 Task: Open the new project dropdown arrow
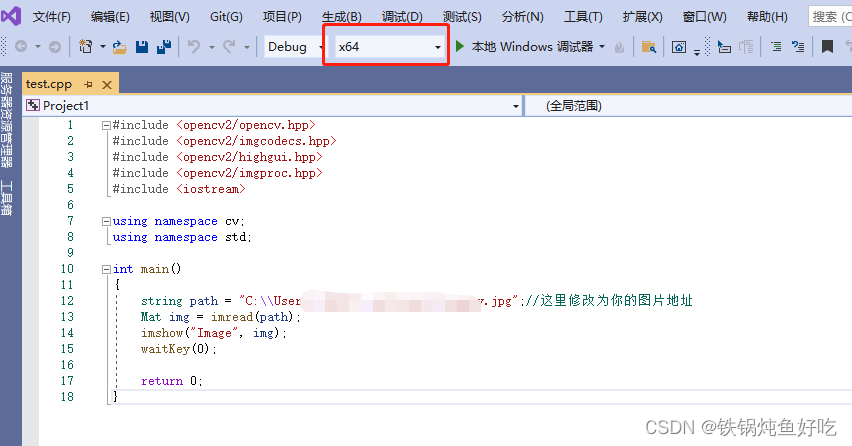coord(103,47)
